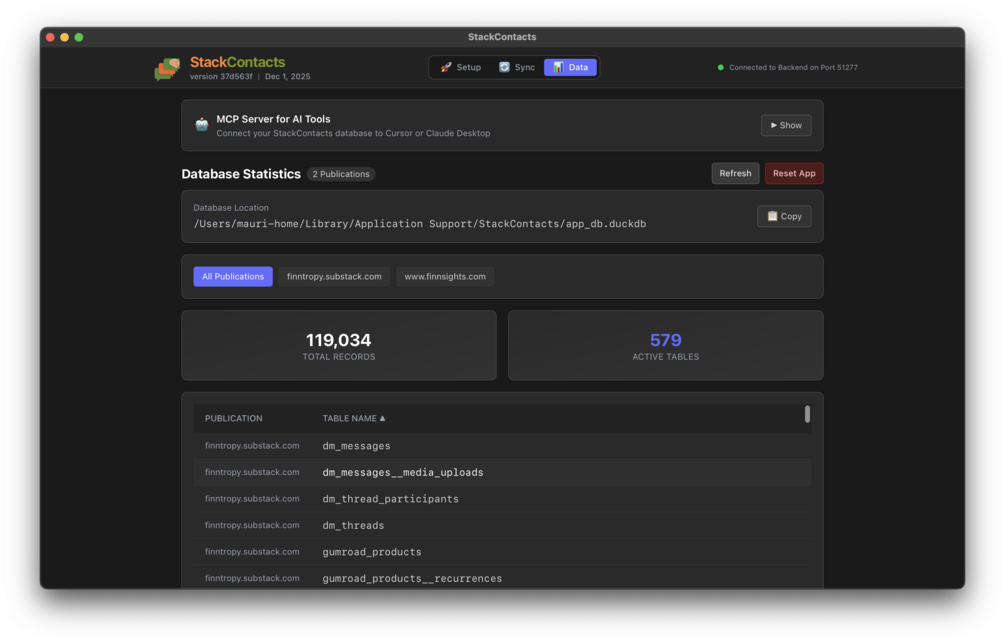Click the Dec 1, 2025 date text
This screenshot has width=1005, height=642.
(288, 76)
